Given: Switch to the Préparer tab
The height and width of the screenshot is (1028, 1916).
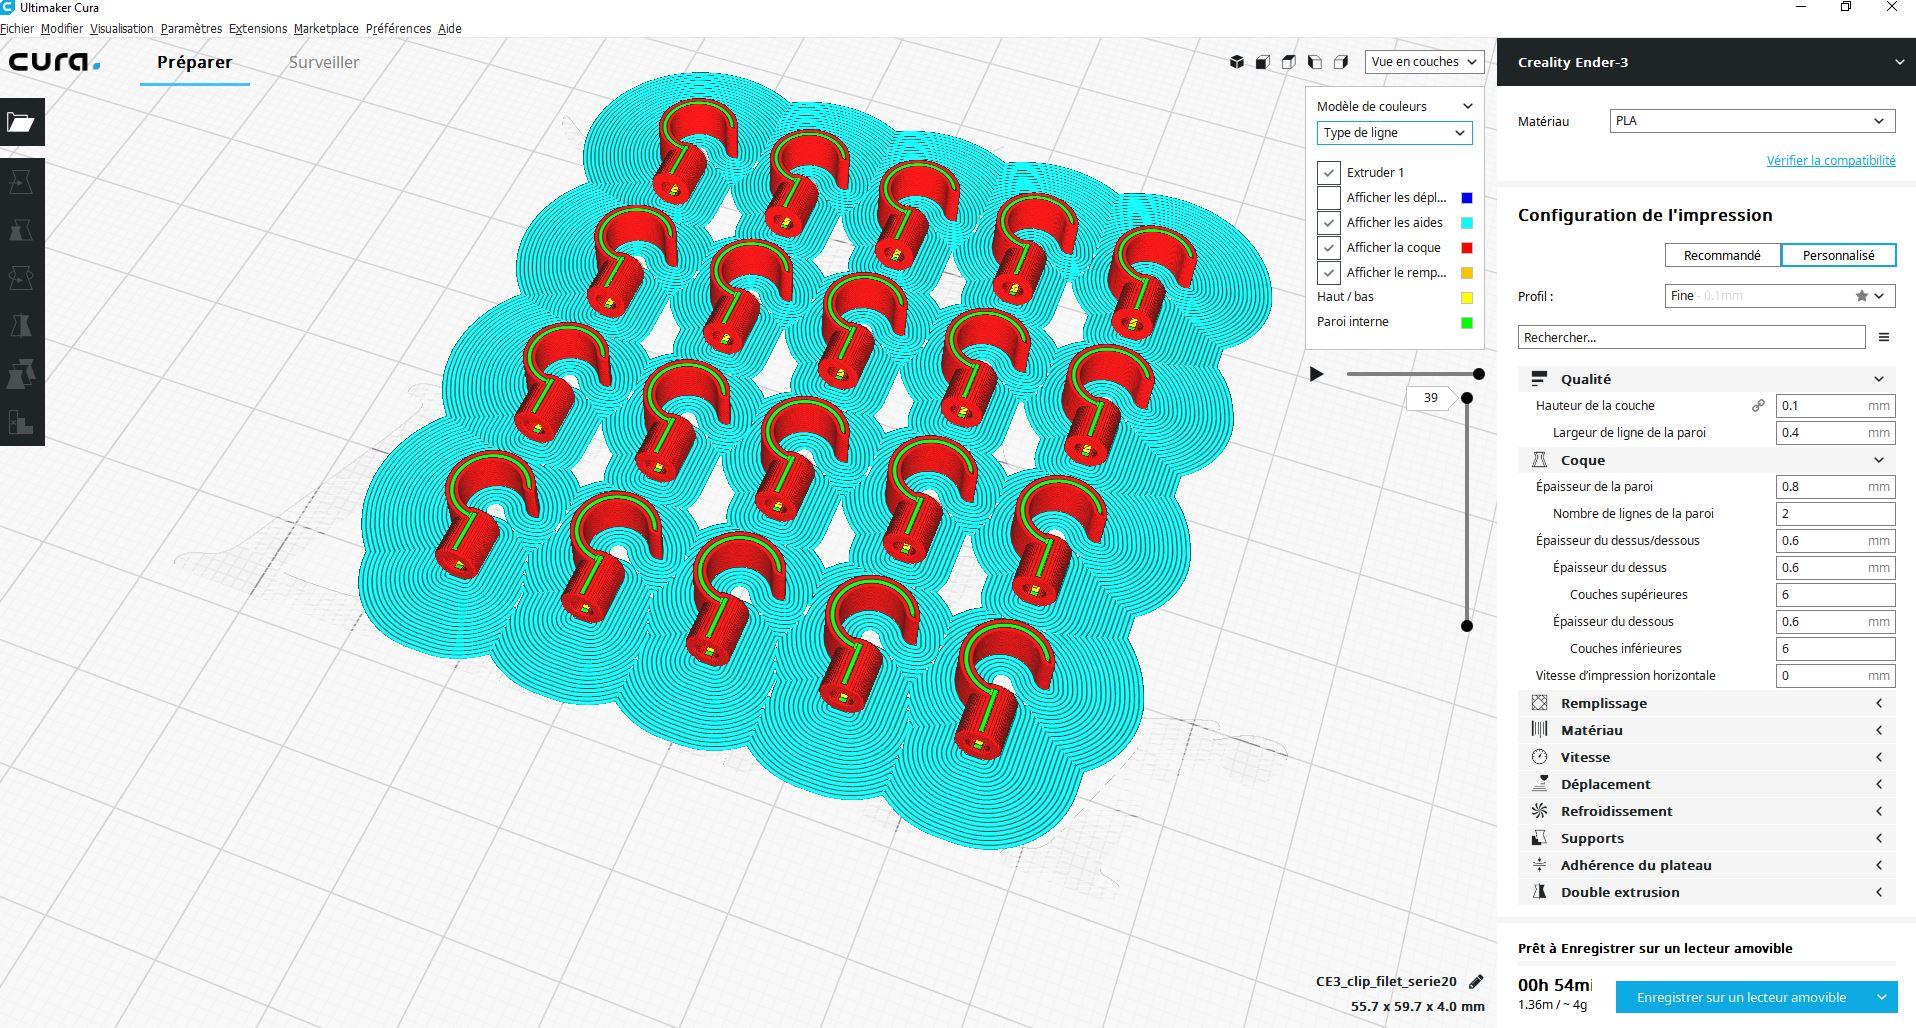Looking at the screenshot, I should click(x=195, y=62).
